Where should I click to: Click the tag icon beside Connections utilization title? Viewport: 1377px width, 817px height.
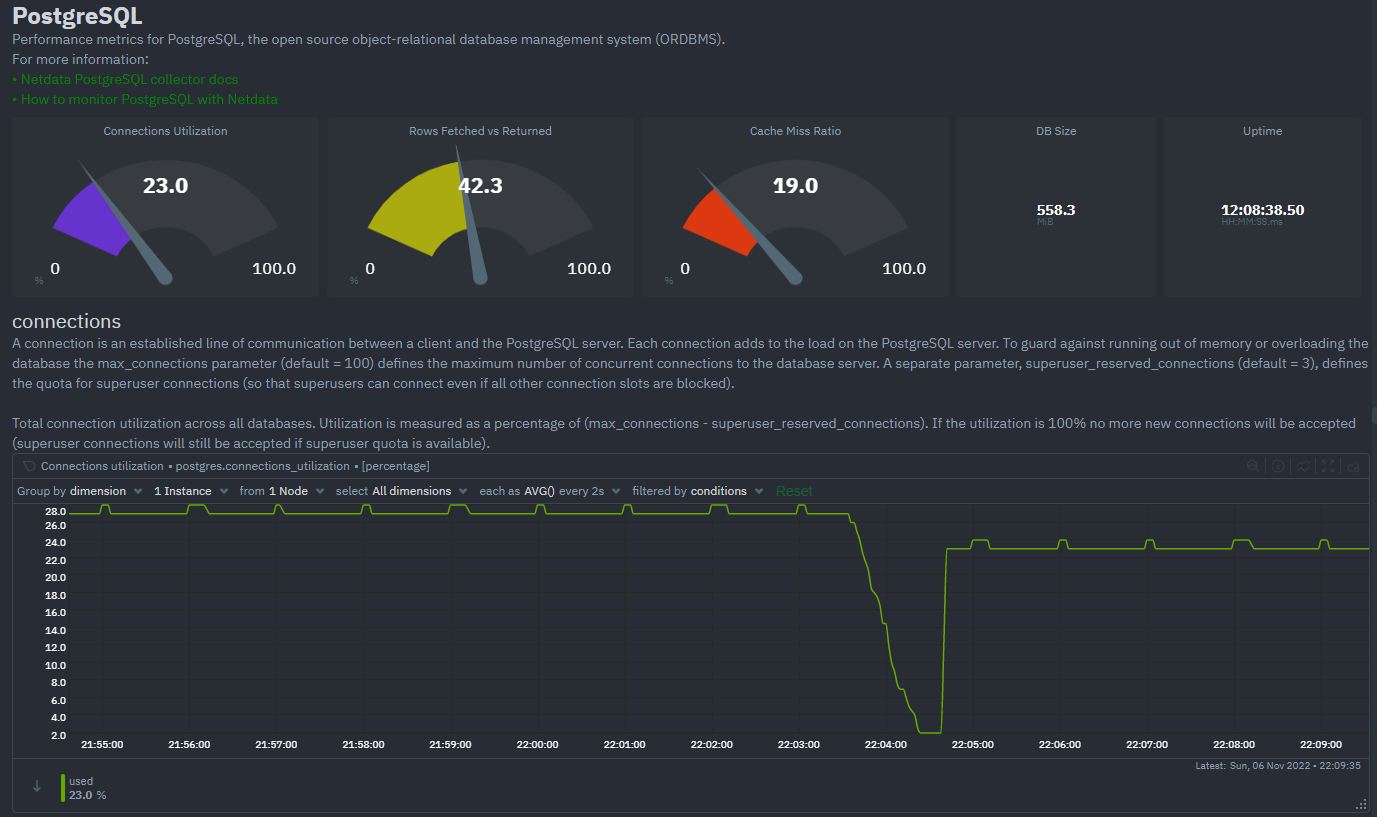[x=29, y=466]
